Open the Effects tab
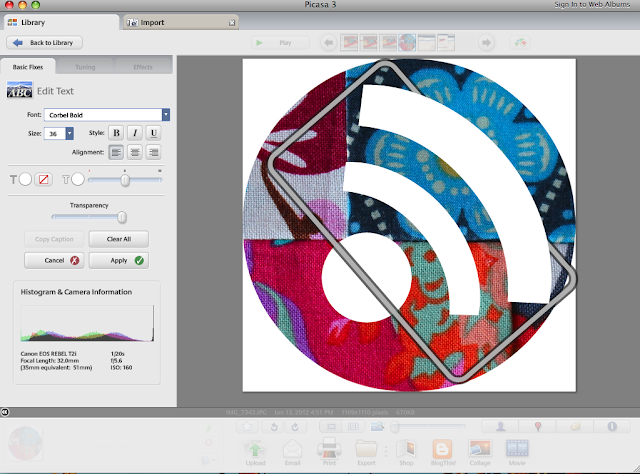 pos(143,67)
